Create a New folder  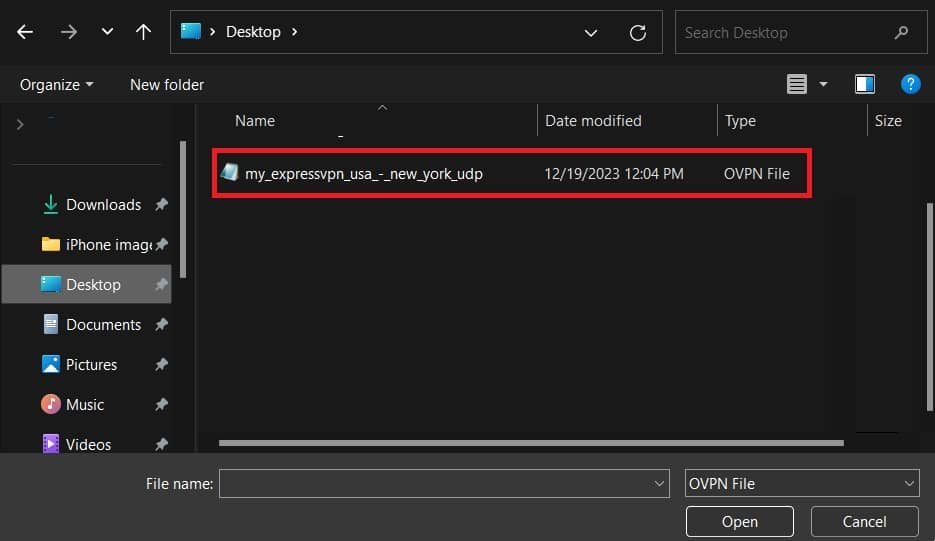167,85
